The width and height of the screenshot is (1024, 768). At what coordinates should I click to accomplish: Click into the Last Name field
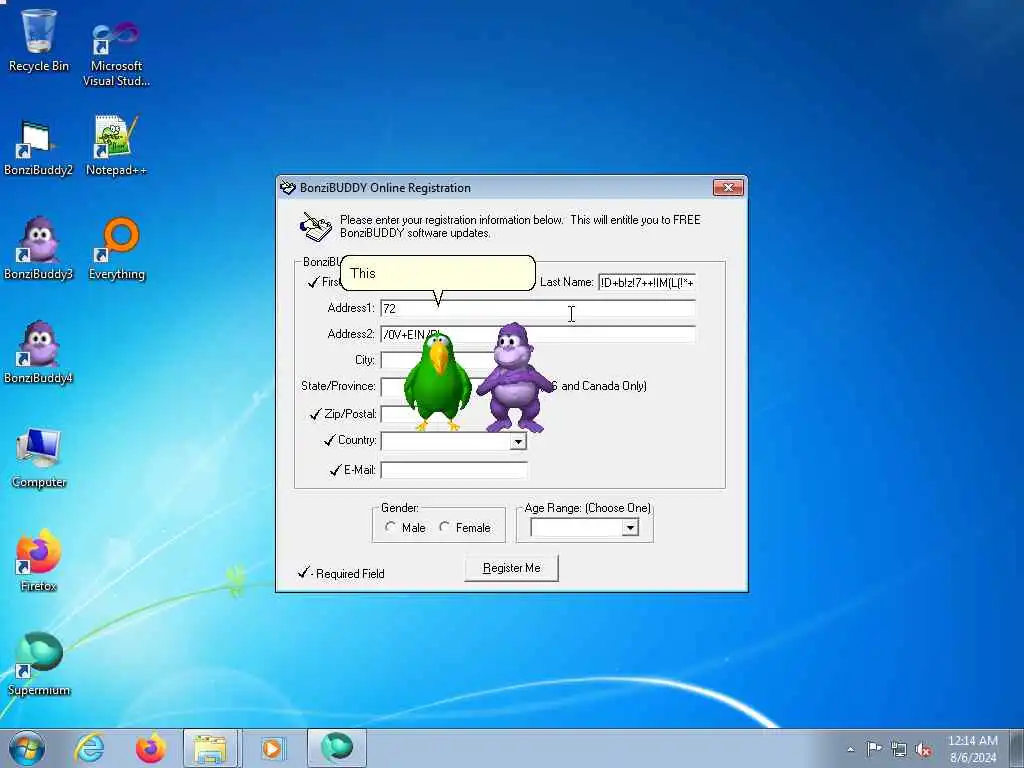coord(647,282)
